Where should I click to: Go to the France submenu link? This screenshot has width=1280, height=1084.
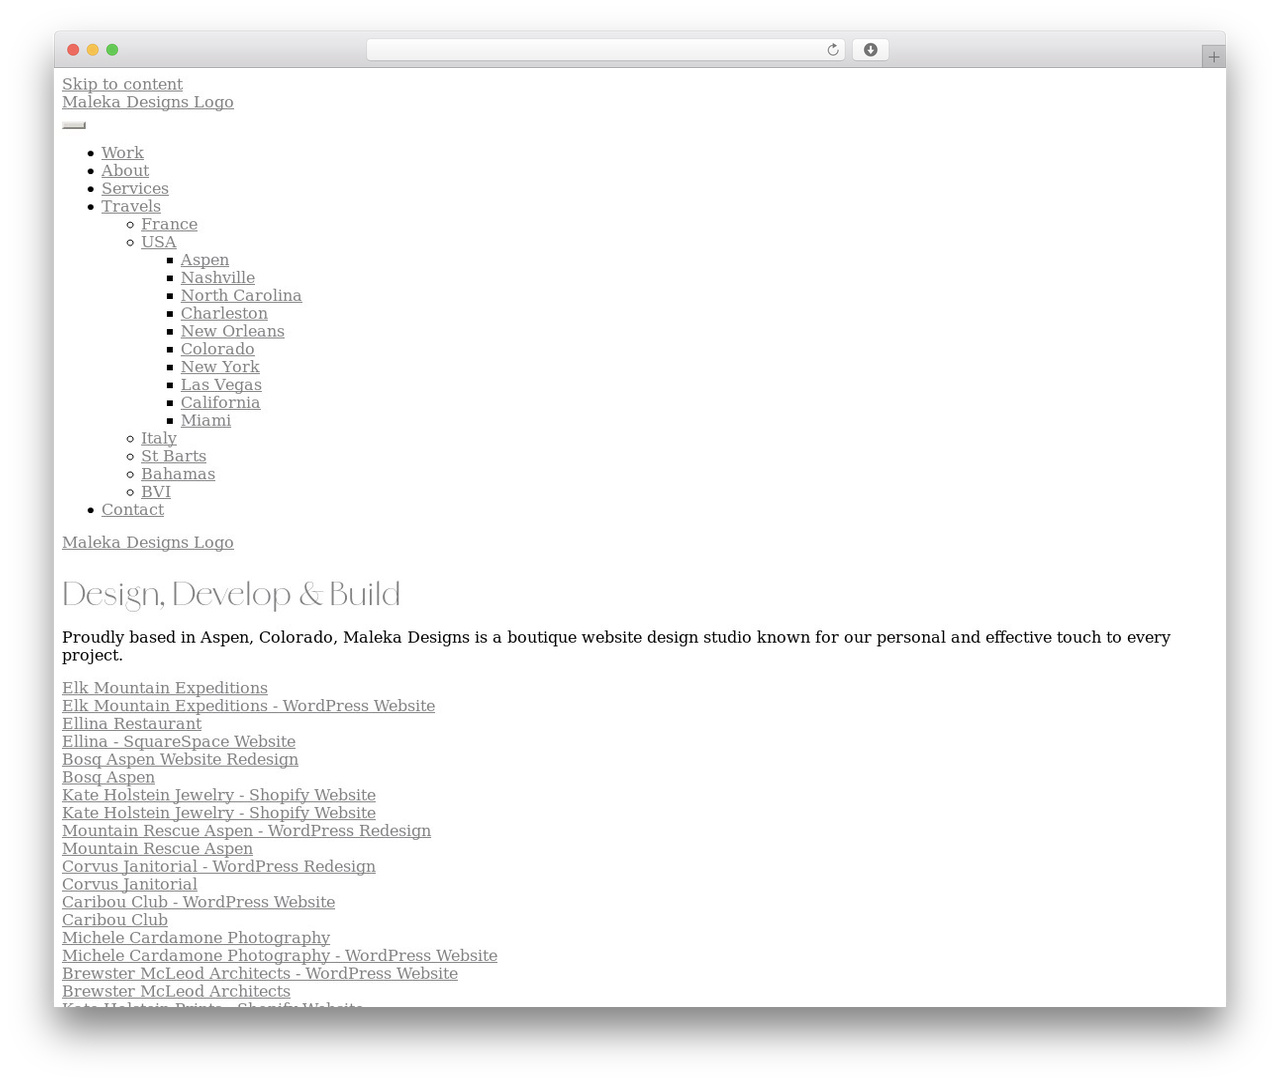[x=169, y=225]
